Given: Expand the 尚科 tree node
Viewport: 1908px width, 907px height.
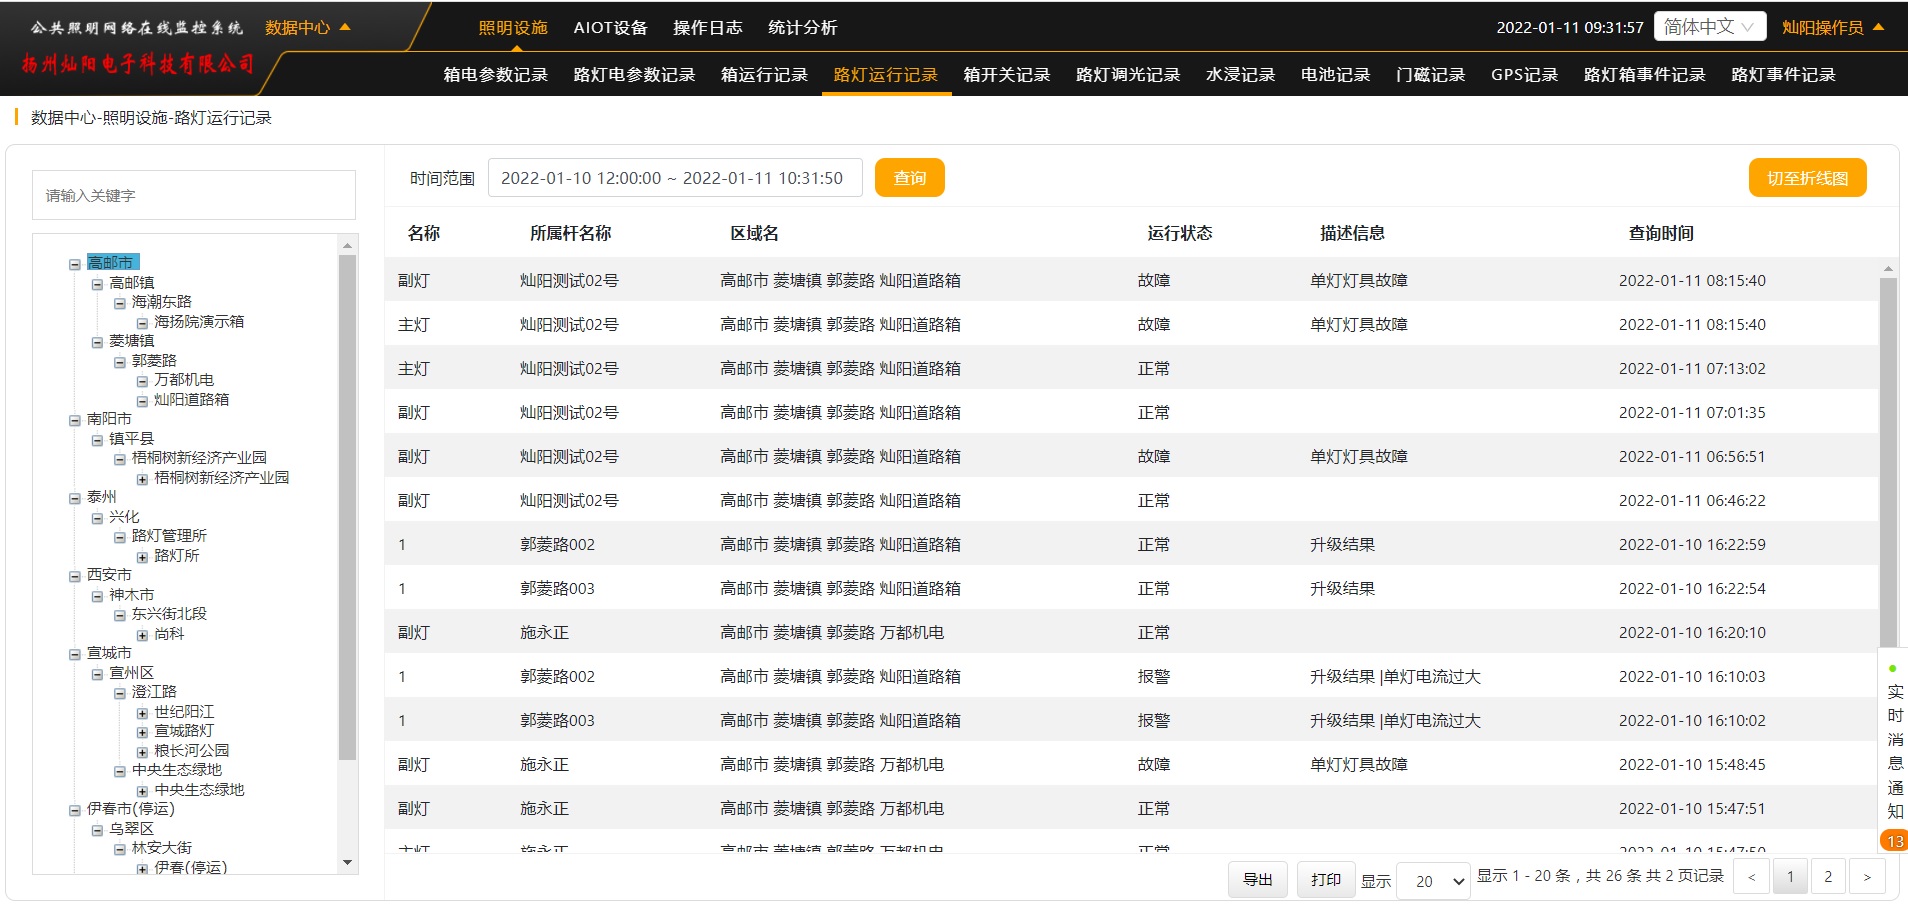Looking at the screenshot, I should pos(142,635).
